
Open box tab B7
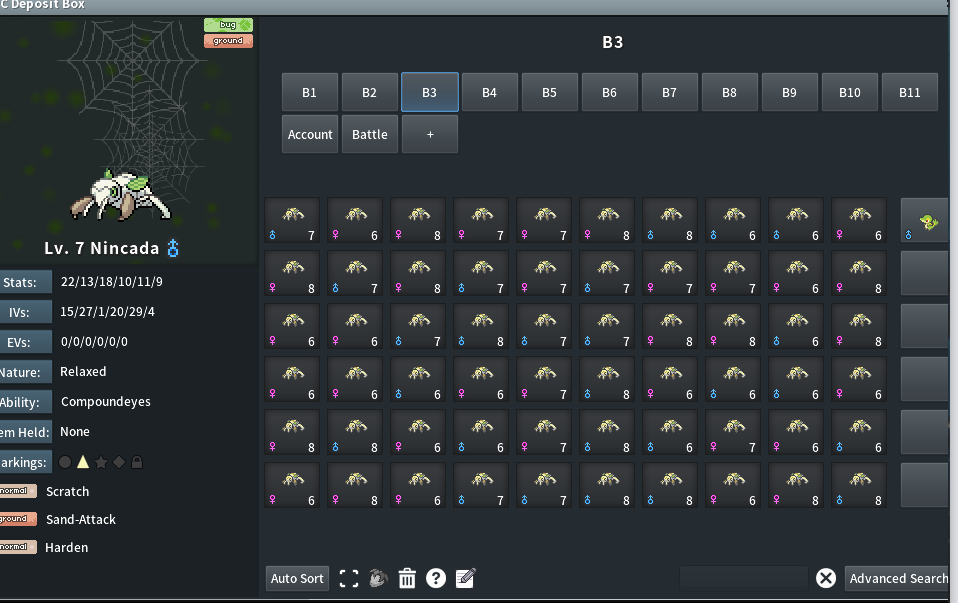(670, 92)
